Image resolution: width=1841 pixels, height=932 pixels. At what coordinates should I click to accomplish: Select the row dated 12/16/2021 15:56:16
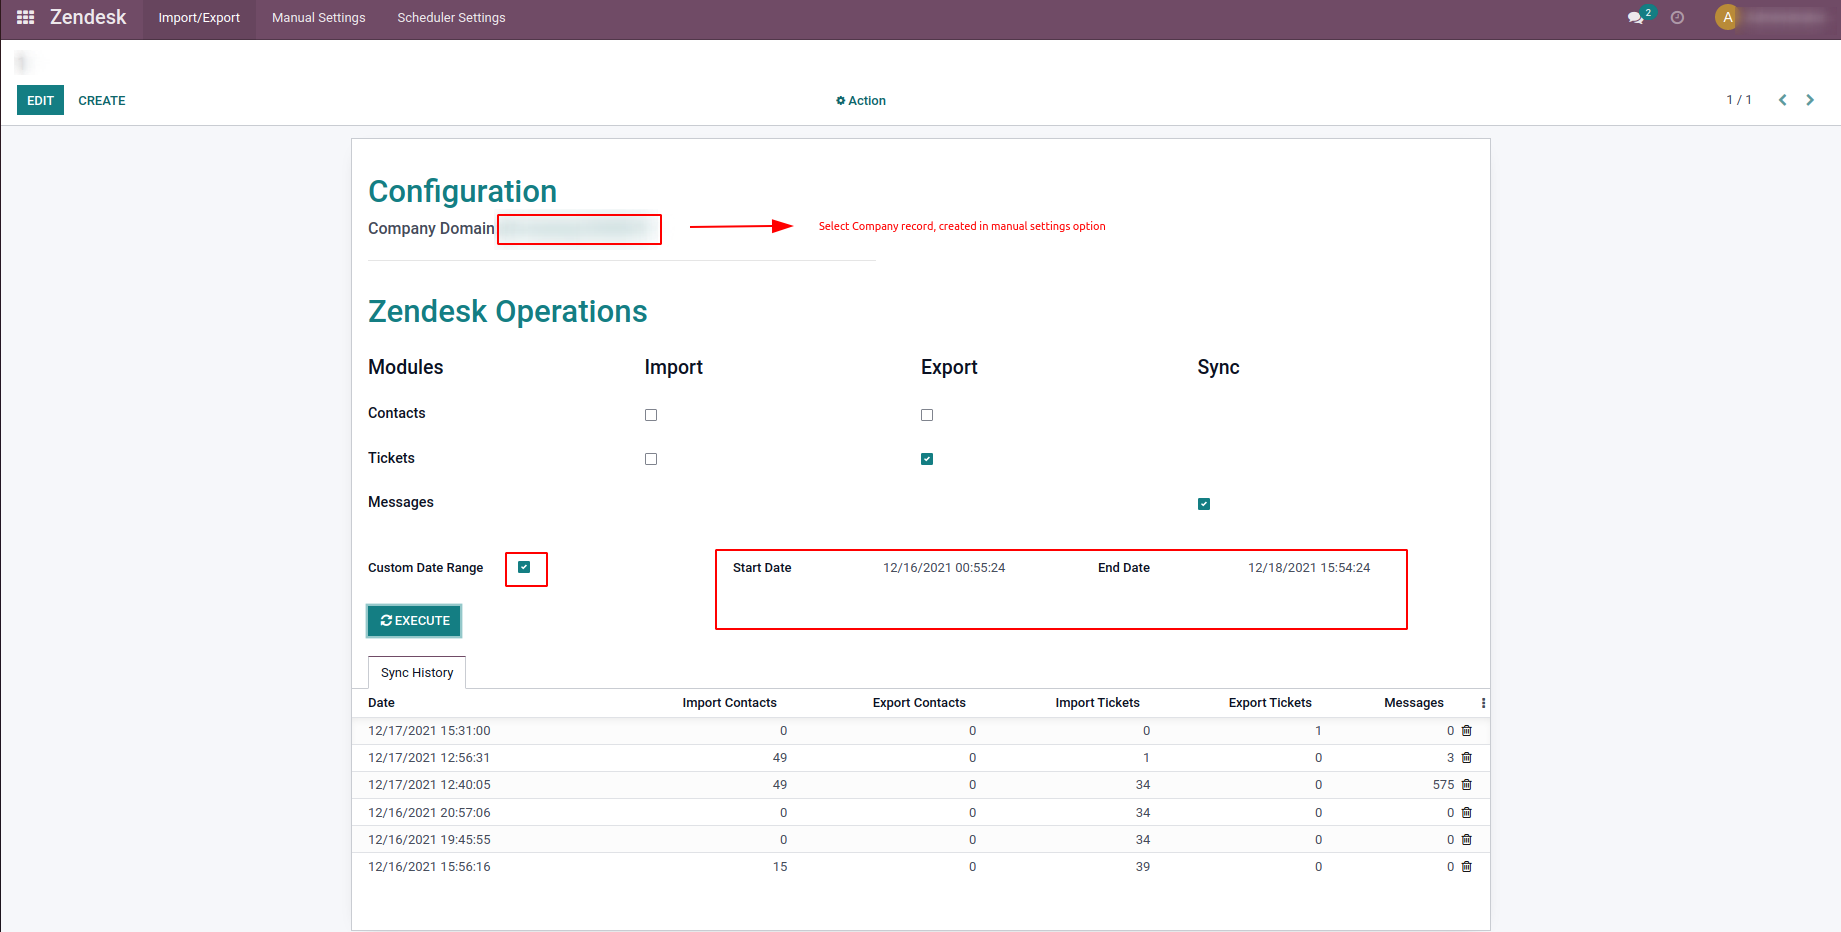[920, 867]
